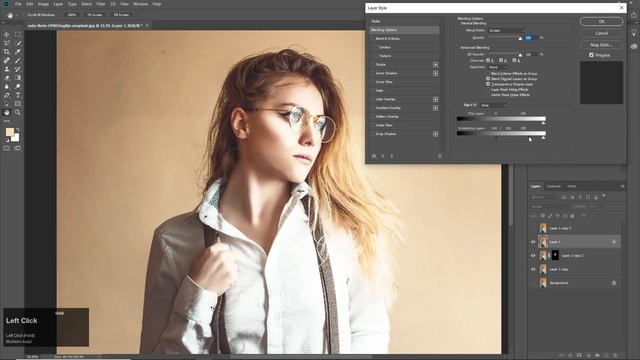Select the Rectangle shape tool
This screenshot has height=360, width=640.
click(x=18, y=104)
